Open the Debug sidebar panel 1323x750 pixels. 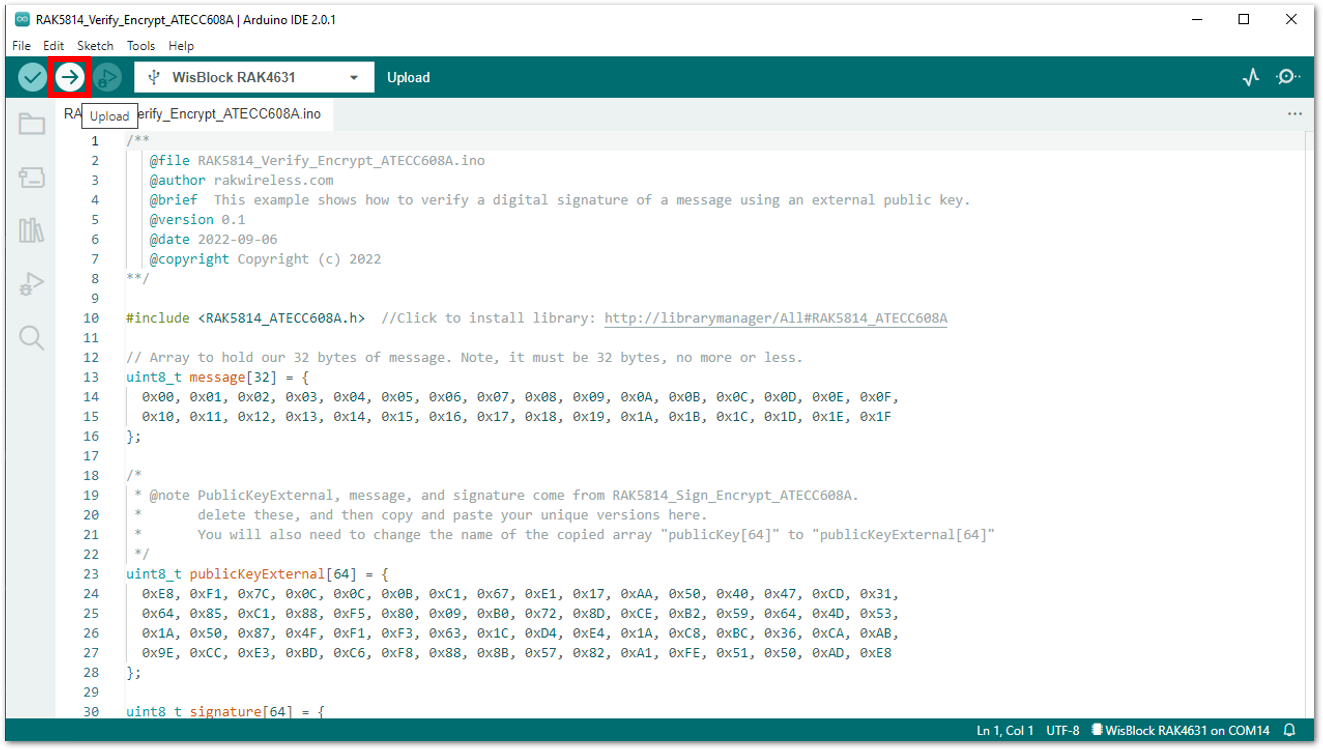point(32,285)
